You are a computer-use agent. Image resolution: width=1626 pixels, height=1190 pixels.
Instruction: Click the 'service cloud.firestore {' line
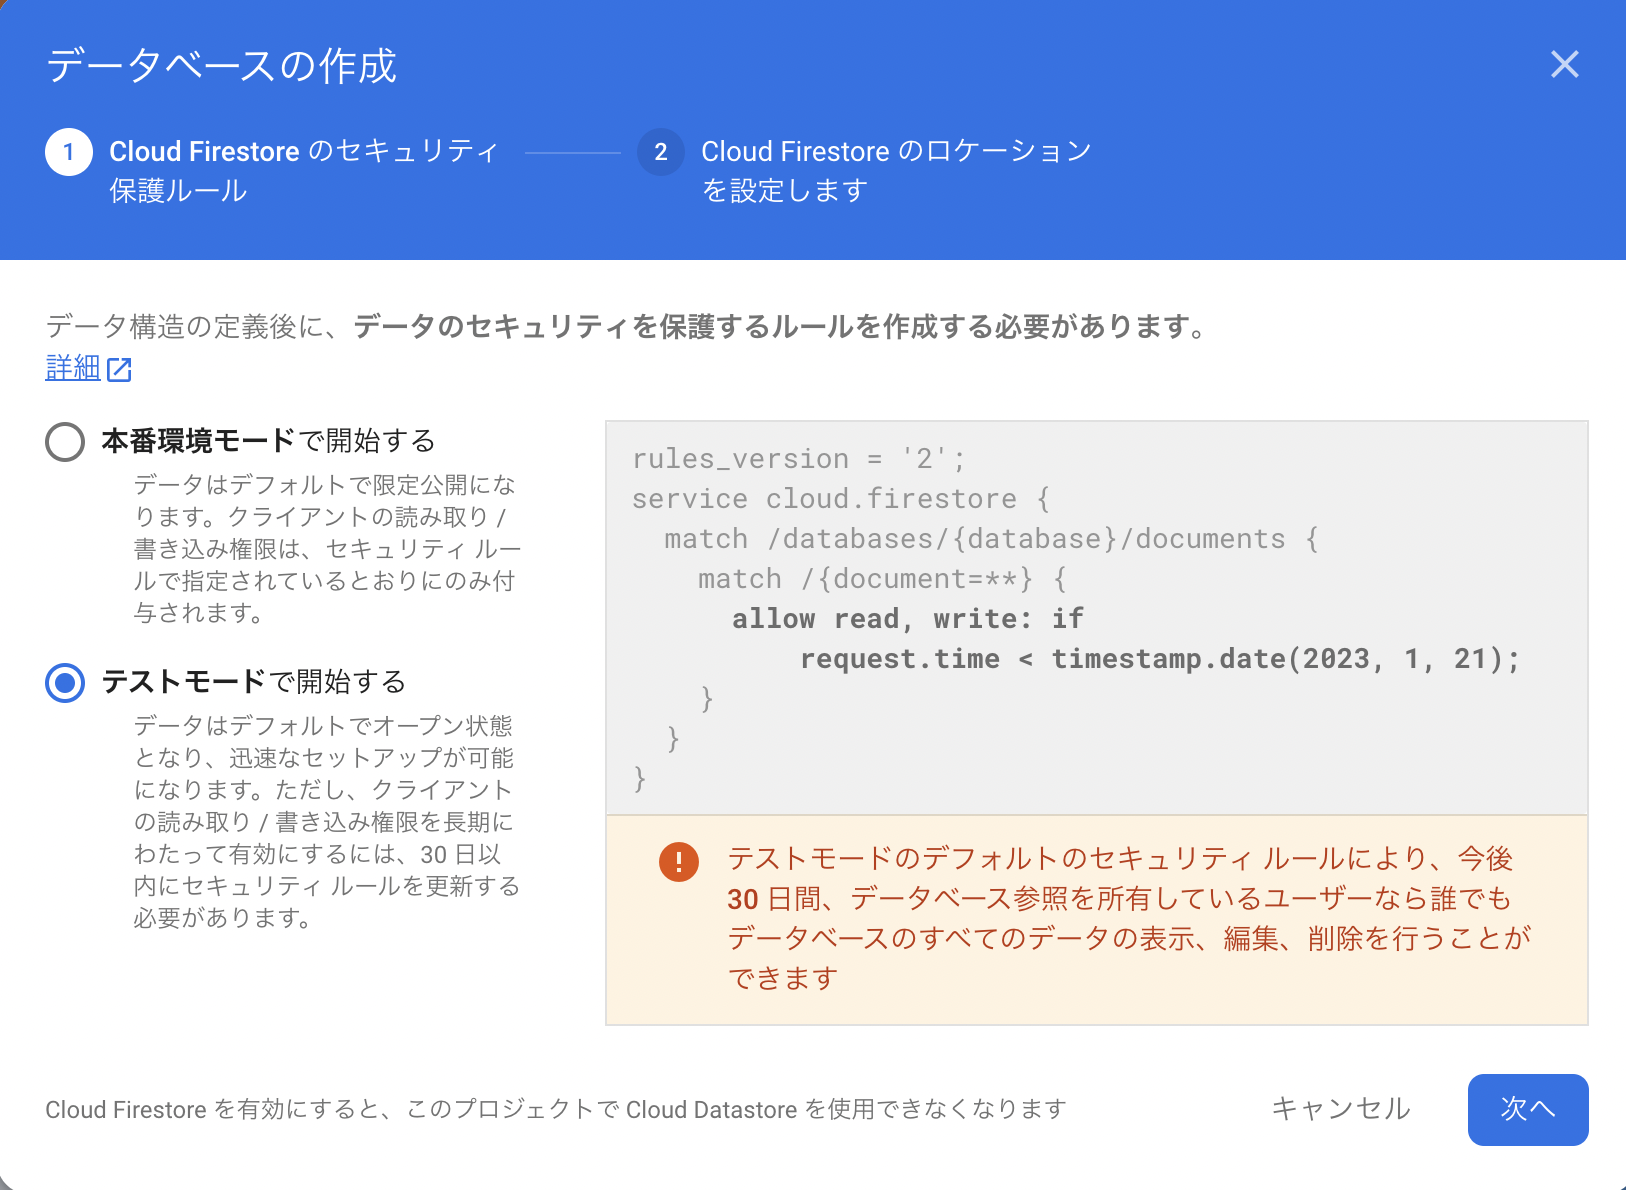coord(841,499)
